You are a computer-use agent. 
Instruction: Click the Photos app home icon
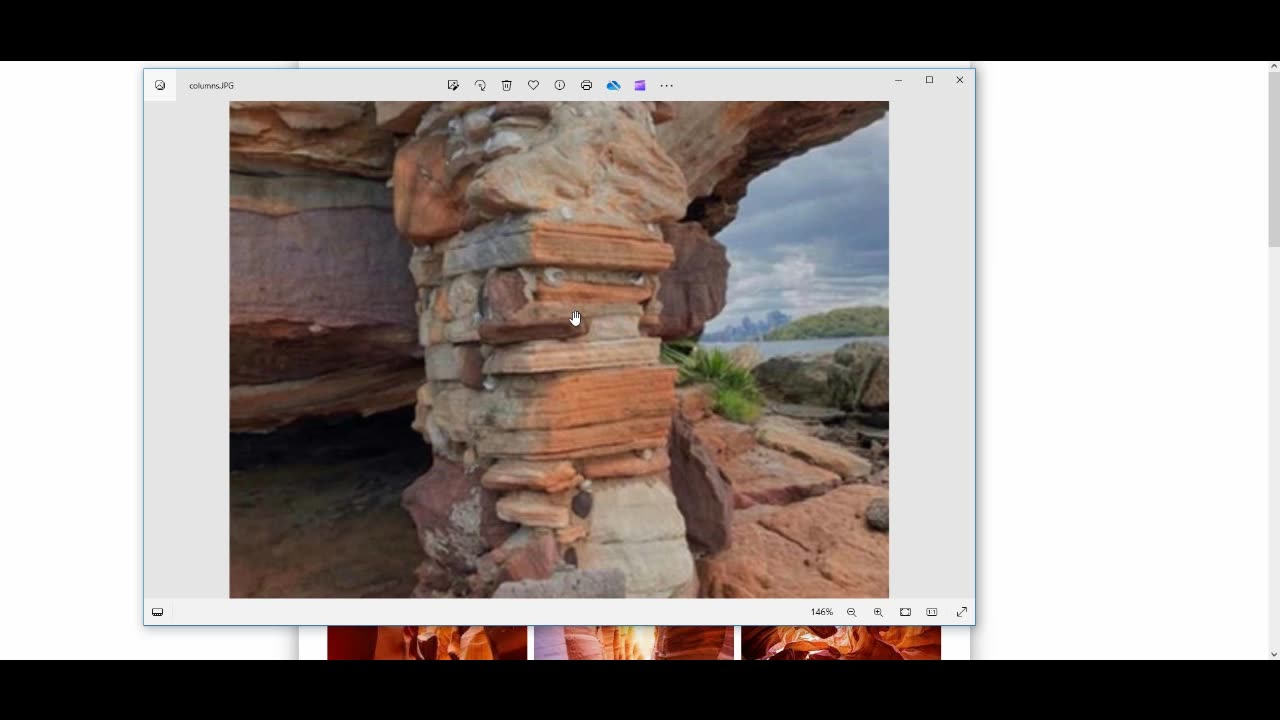[160, 86]
